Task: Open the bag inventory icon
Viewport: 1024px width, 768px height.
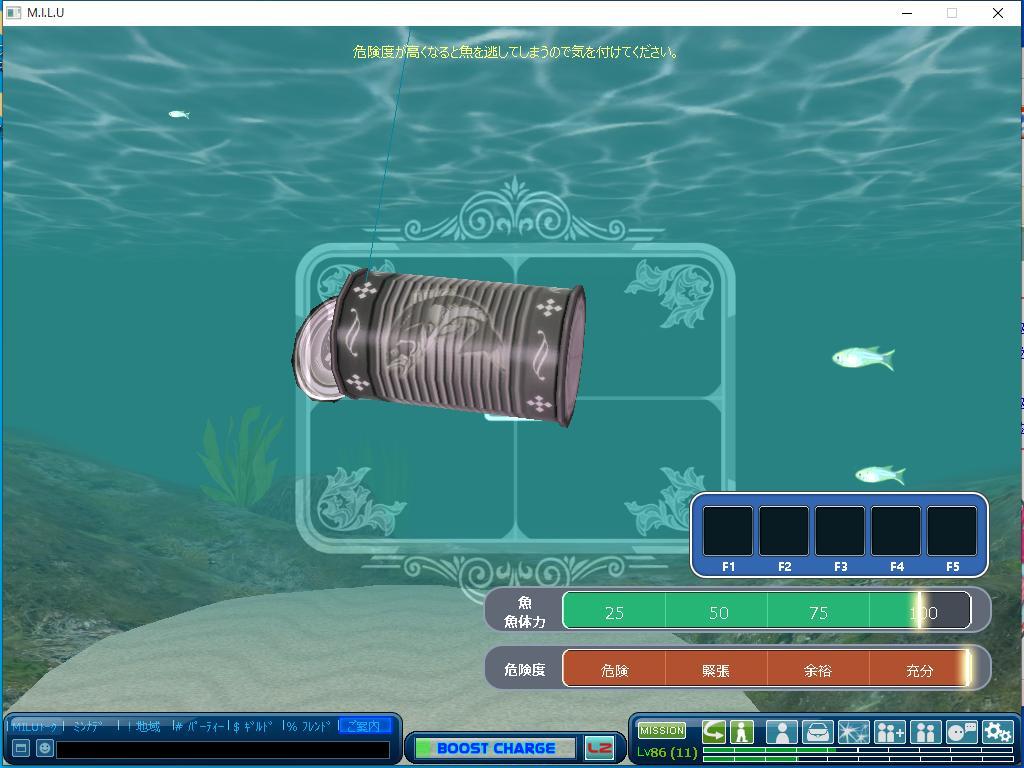Action: point(817,732)
